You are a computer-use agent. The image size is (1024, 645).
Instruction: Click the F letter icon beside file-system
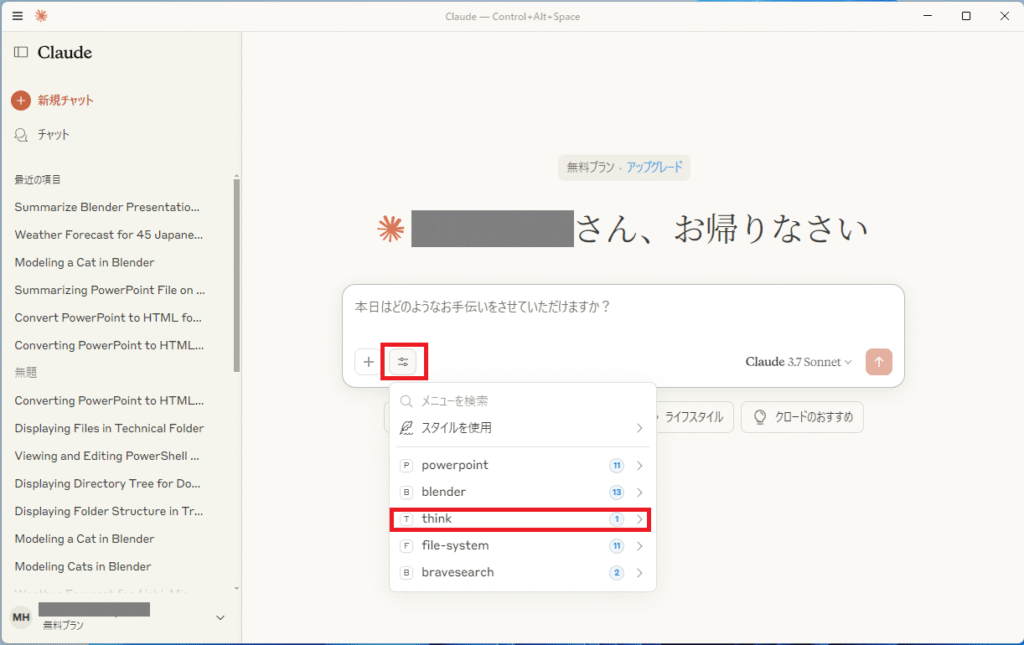coord(406,546)
